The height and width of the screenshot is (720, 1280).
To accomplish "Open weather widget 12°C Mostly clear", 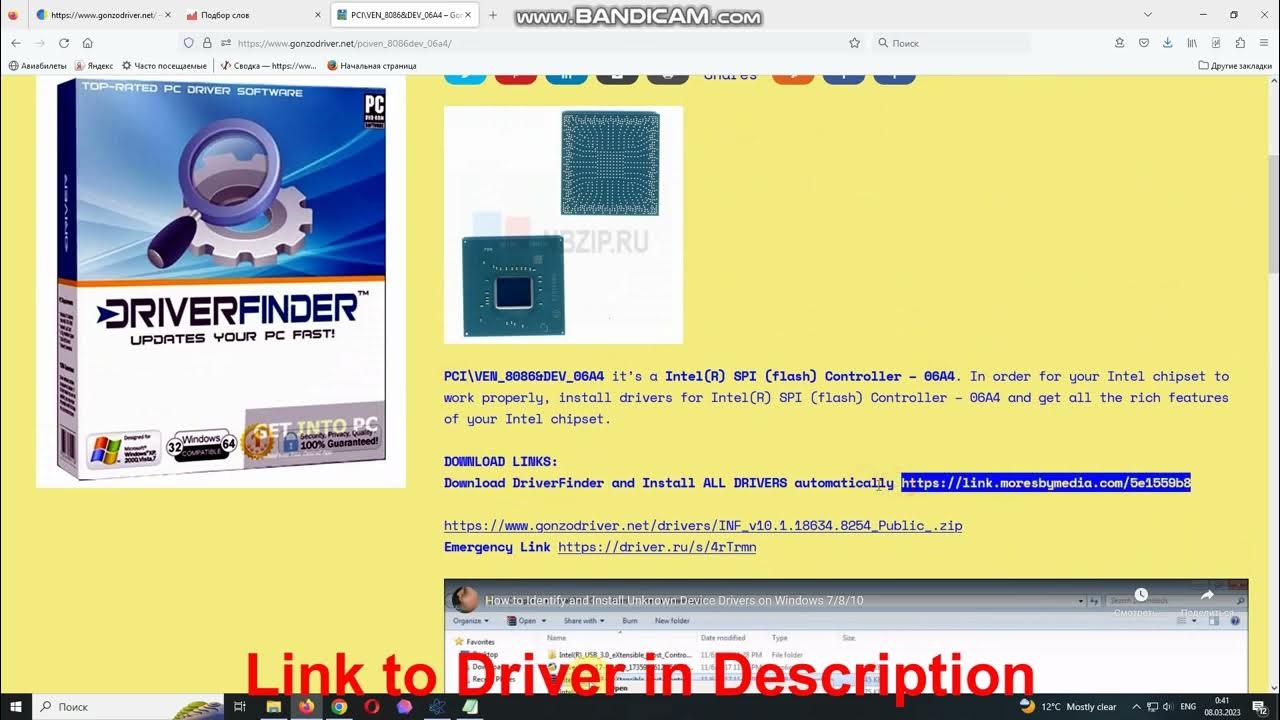I will 1067,706.
